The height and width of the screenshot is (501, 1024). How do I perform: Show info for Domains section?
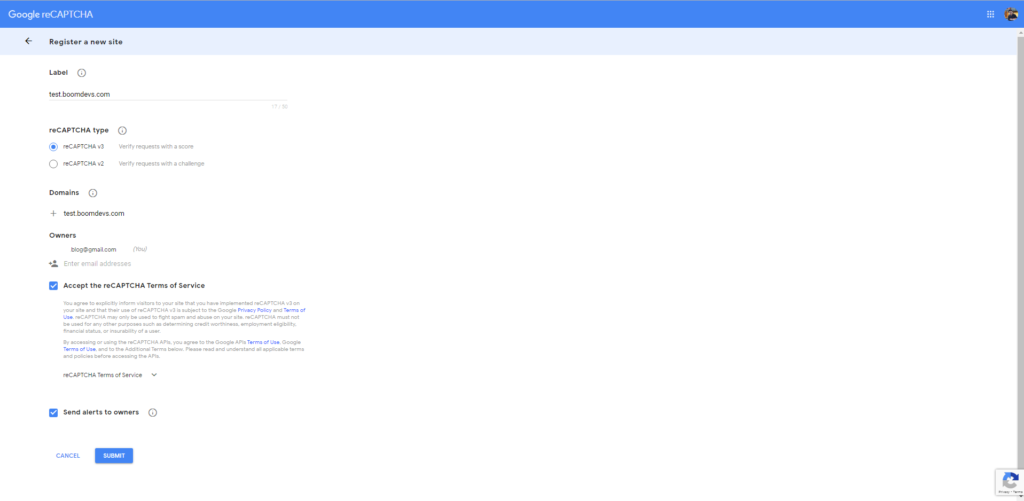pyautogui.click(x=93, y=193)
